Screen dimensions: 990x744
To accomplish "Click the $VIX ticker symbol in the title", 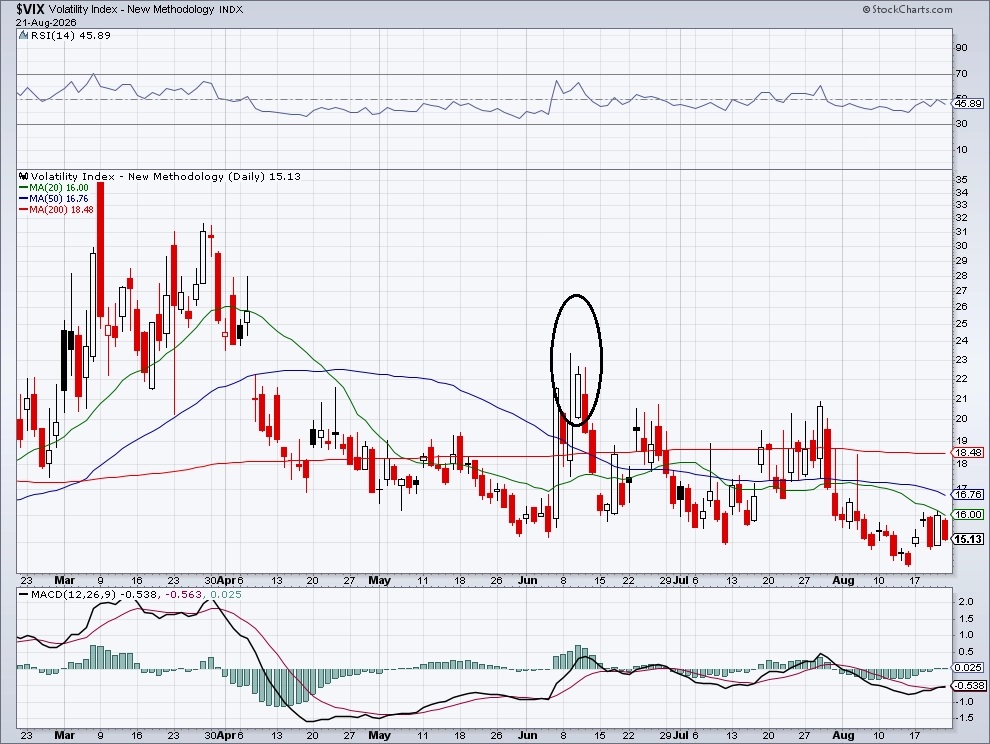I will point(30,9).
